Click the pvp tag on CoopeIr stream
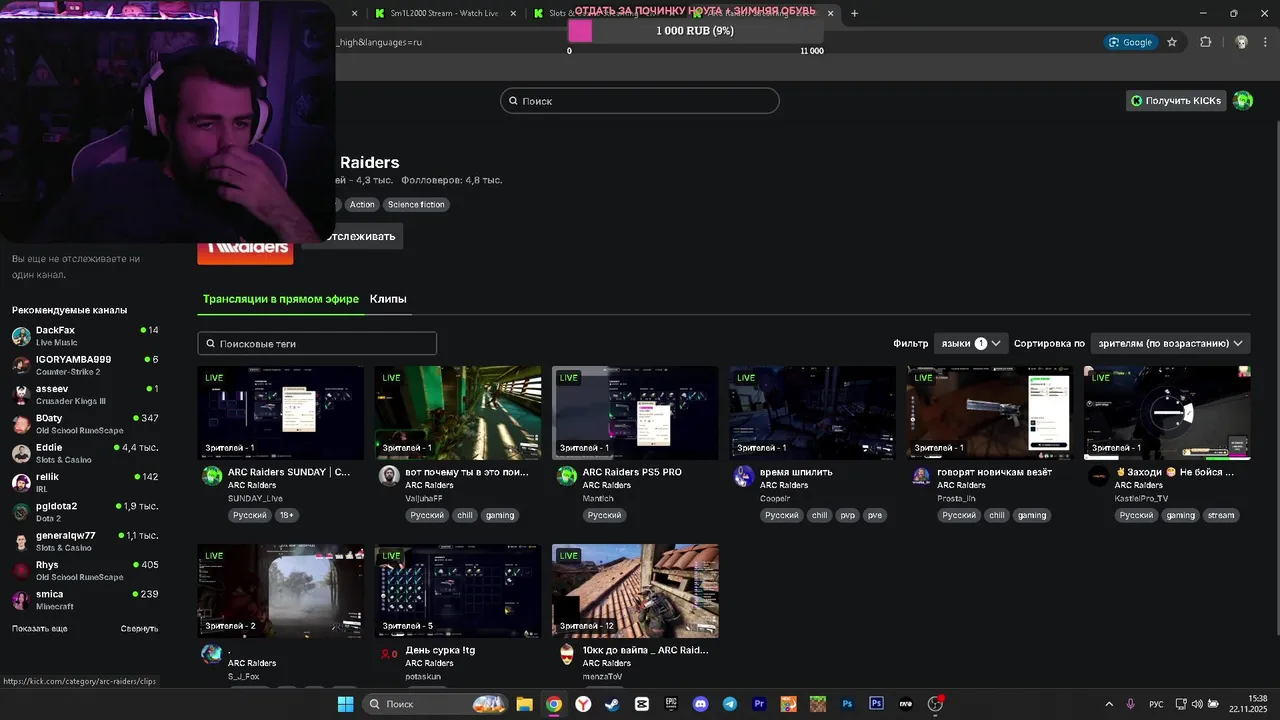This screenshot has width=1280, height=720. click(848, 515)
